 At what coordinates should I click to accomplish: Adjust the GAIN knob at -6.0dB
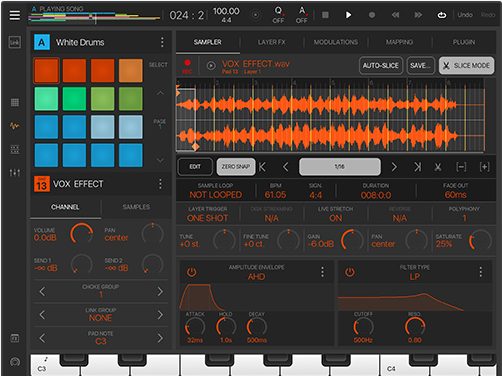click(352, 240)
